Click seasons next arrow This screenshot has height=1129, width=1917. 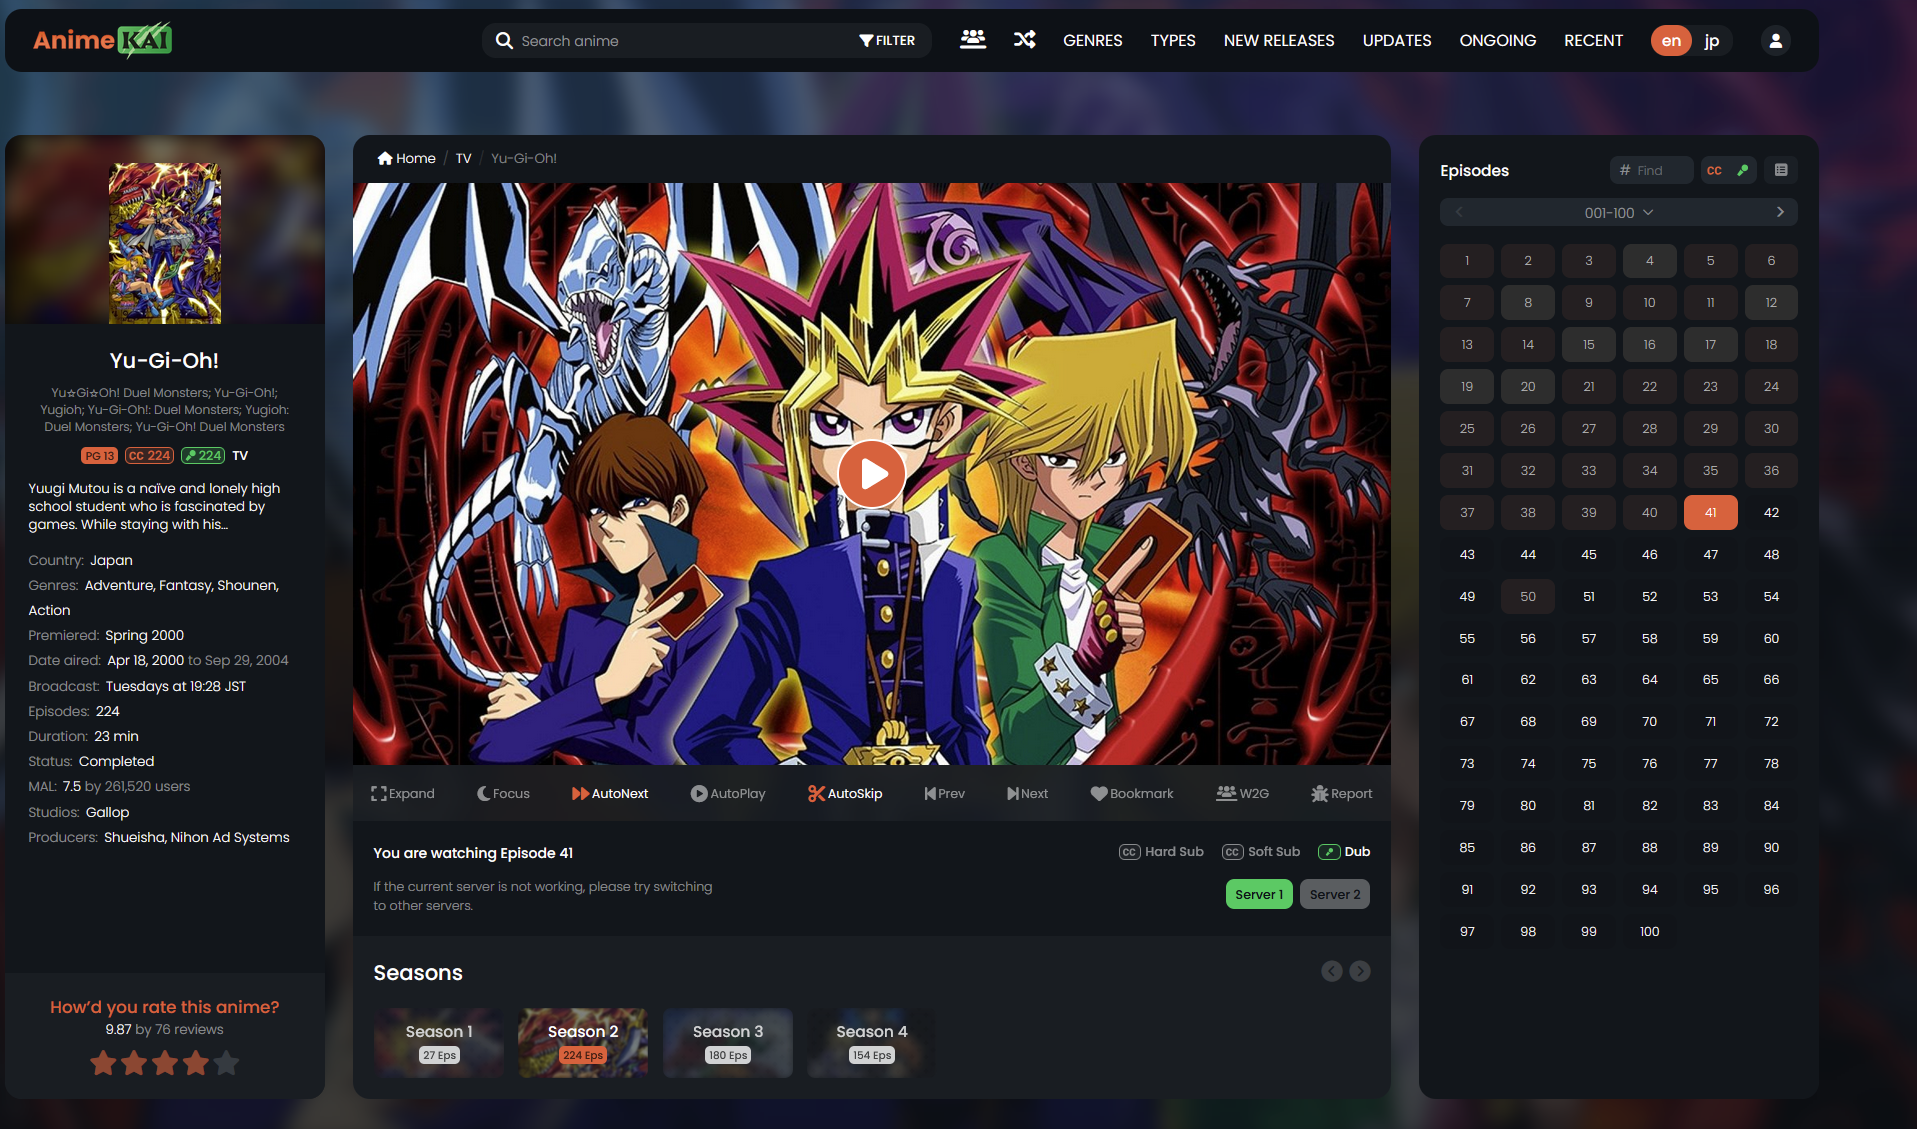1360,971
